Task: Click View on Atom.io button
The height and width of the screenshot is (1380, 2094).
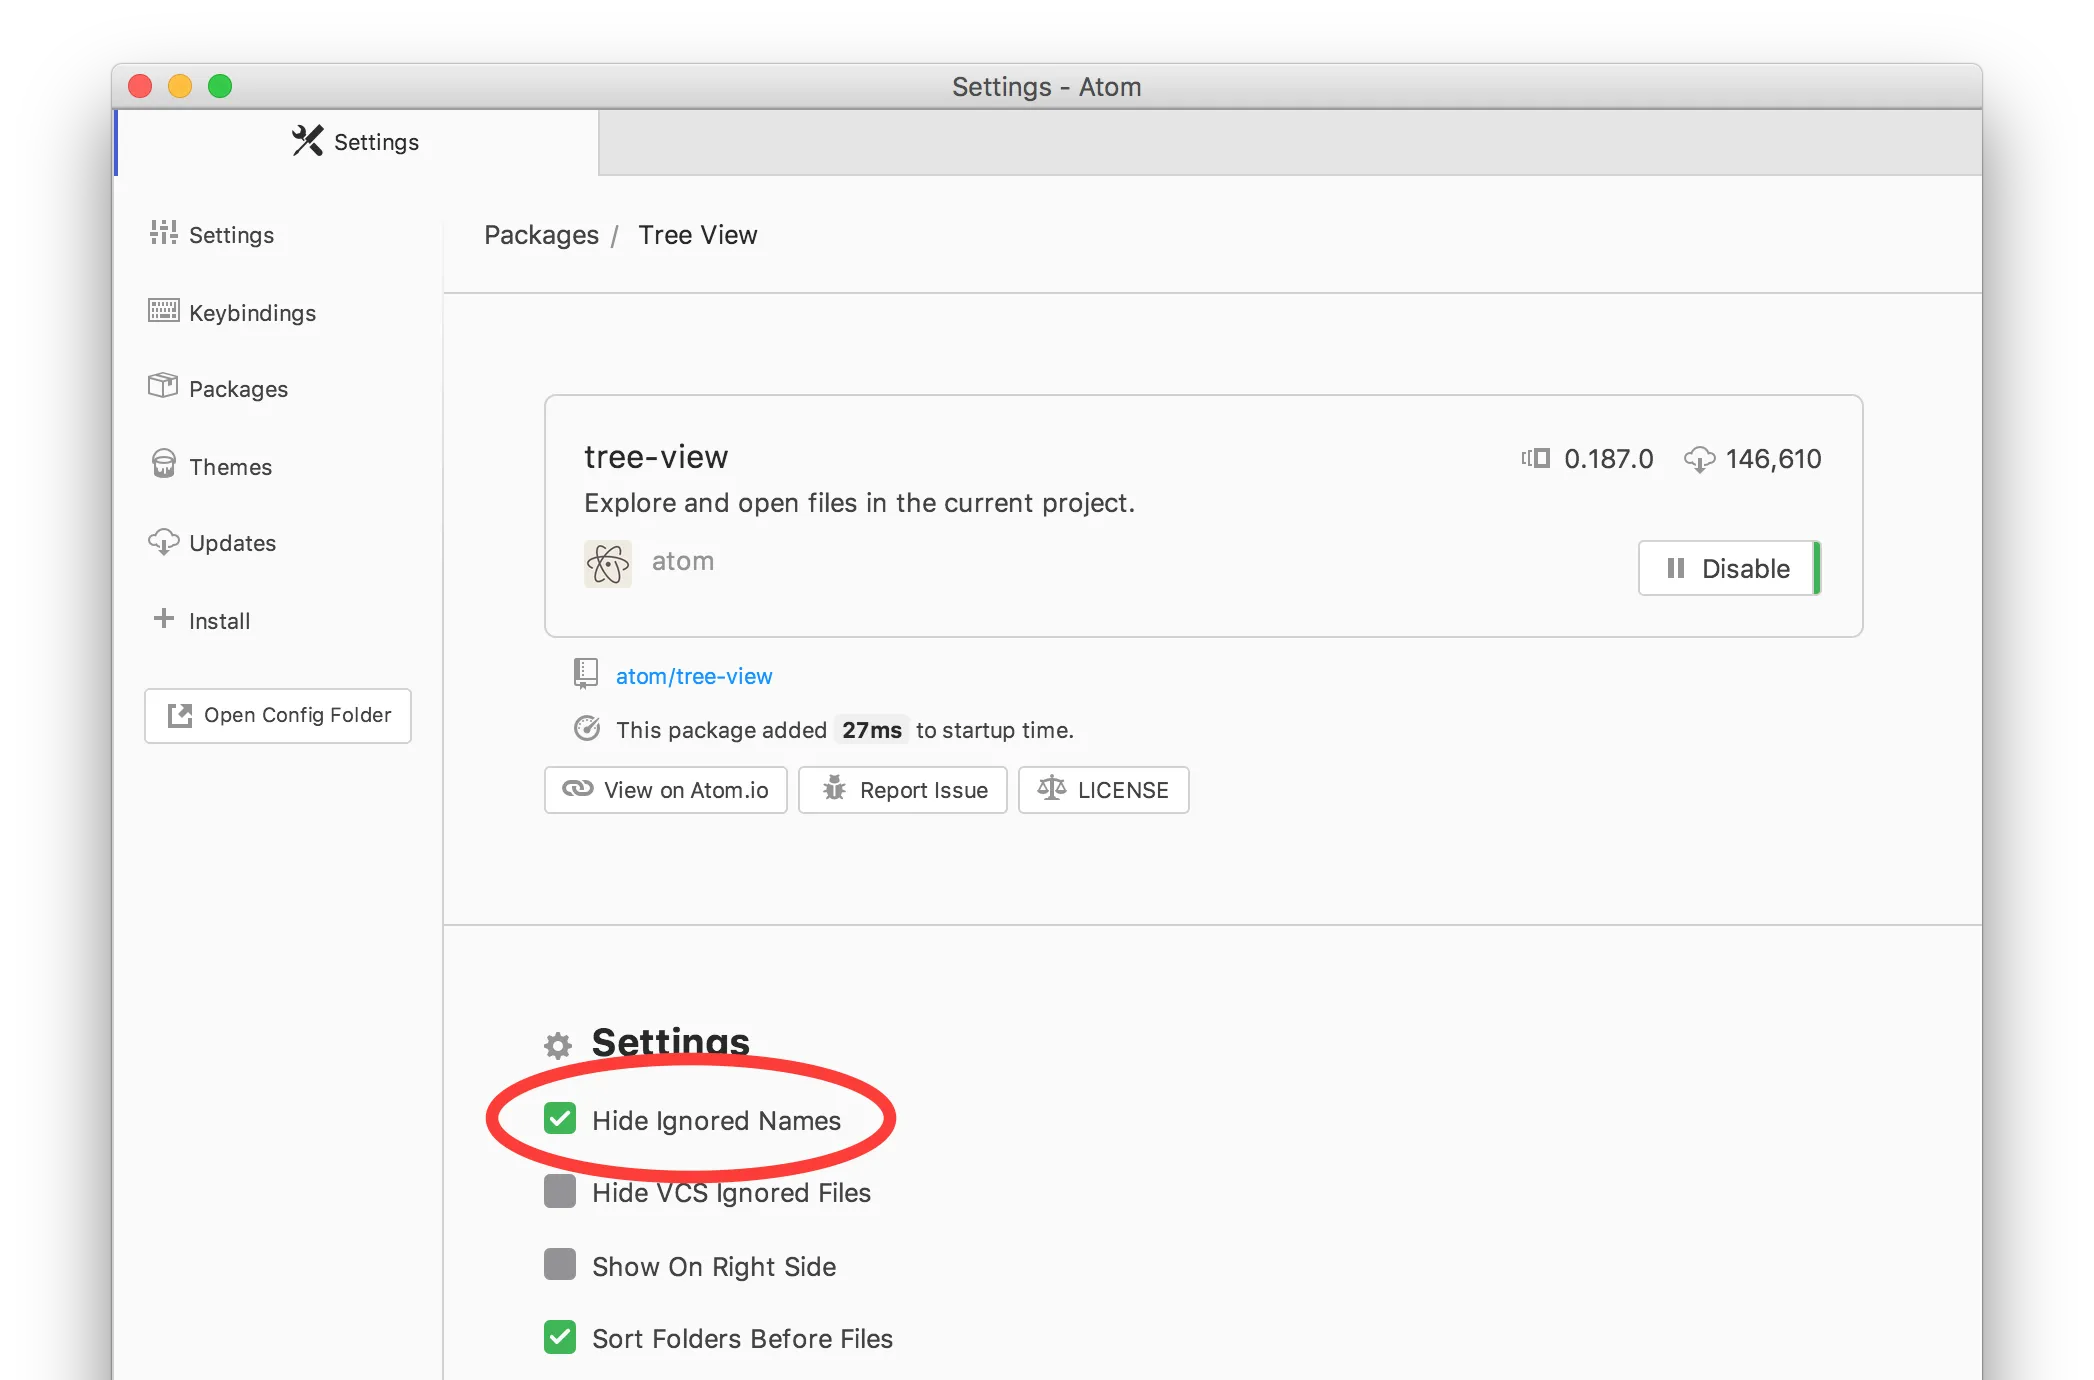Action: pyautogui.click(x=666, y=791)
